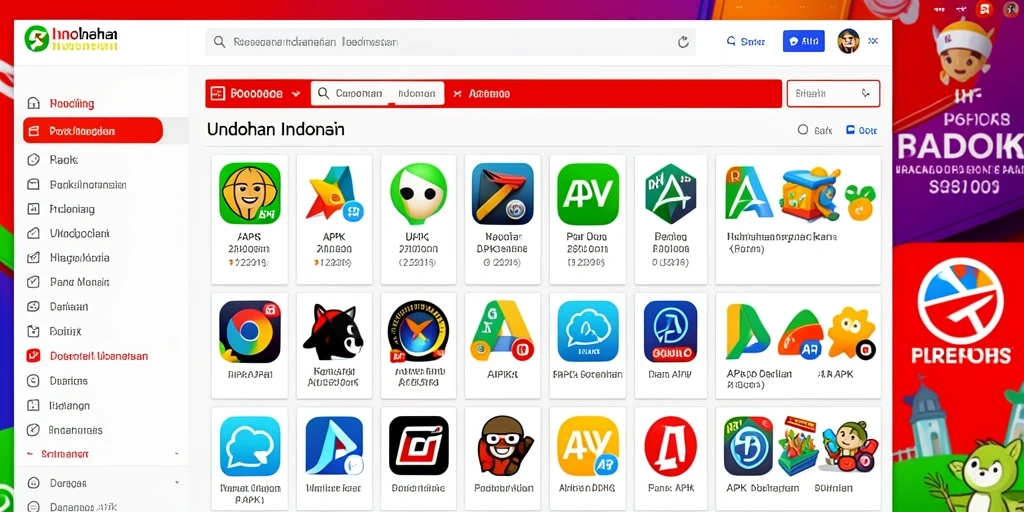Open the dark green hexagon A icon
Viewport: 1024px width, 512px height.
coord(670,193)
